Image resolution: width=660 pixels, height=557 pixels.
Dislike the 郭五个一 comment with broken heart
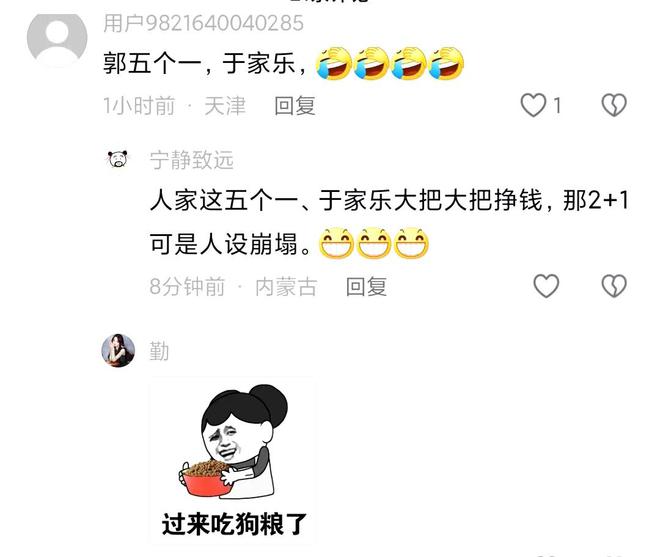[614, 105]
